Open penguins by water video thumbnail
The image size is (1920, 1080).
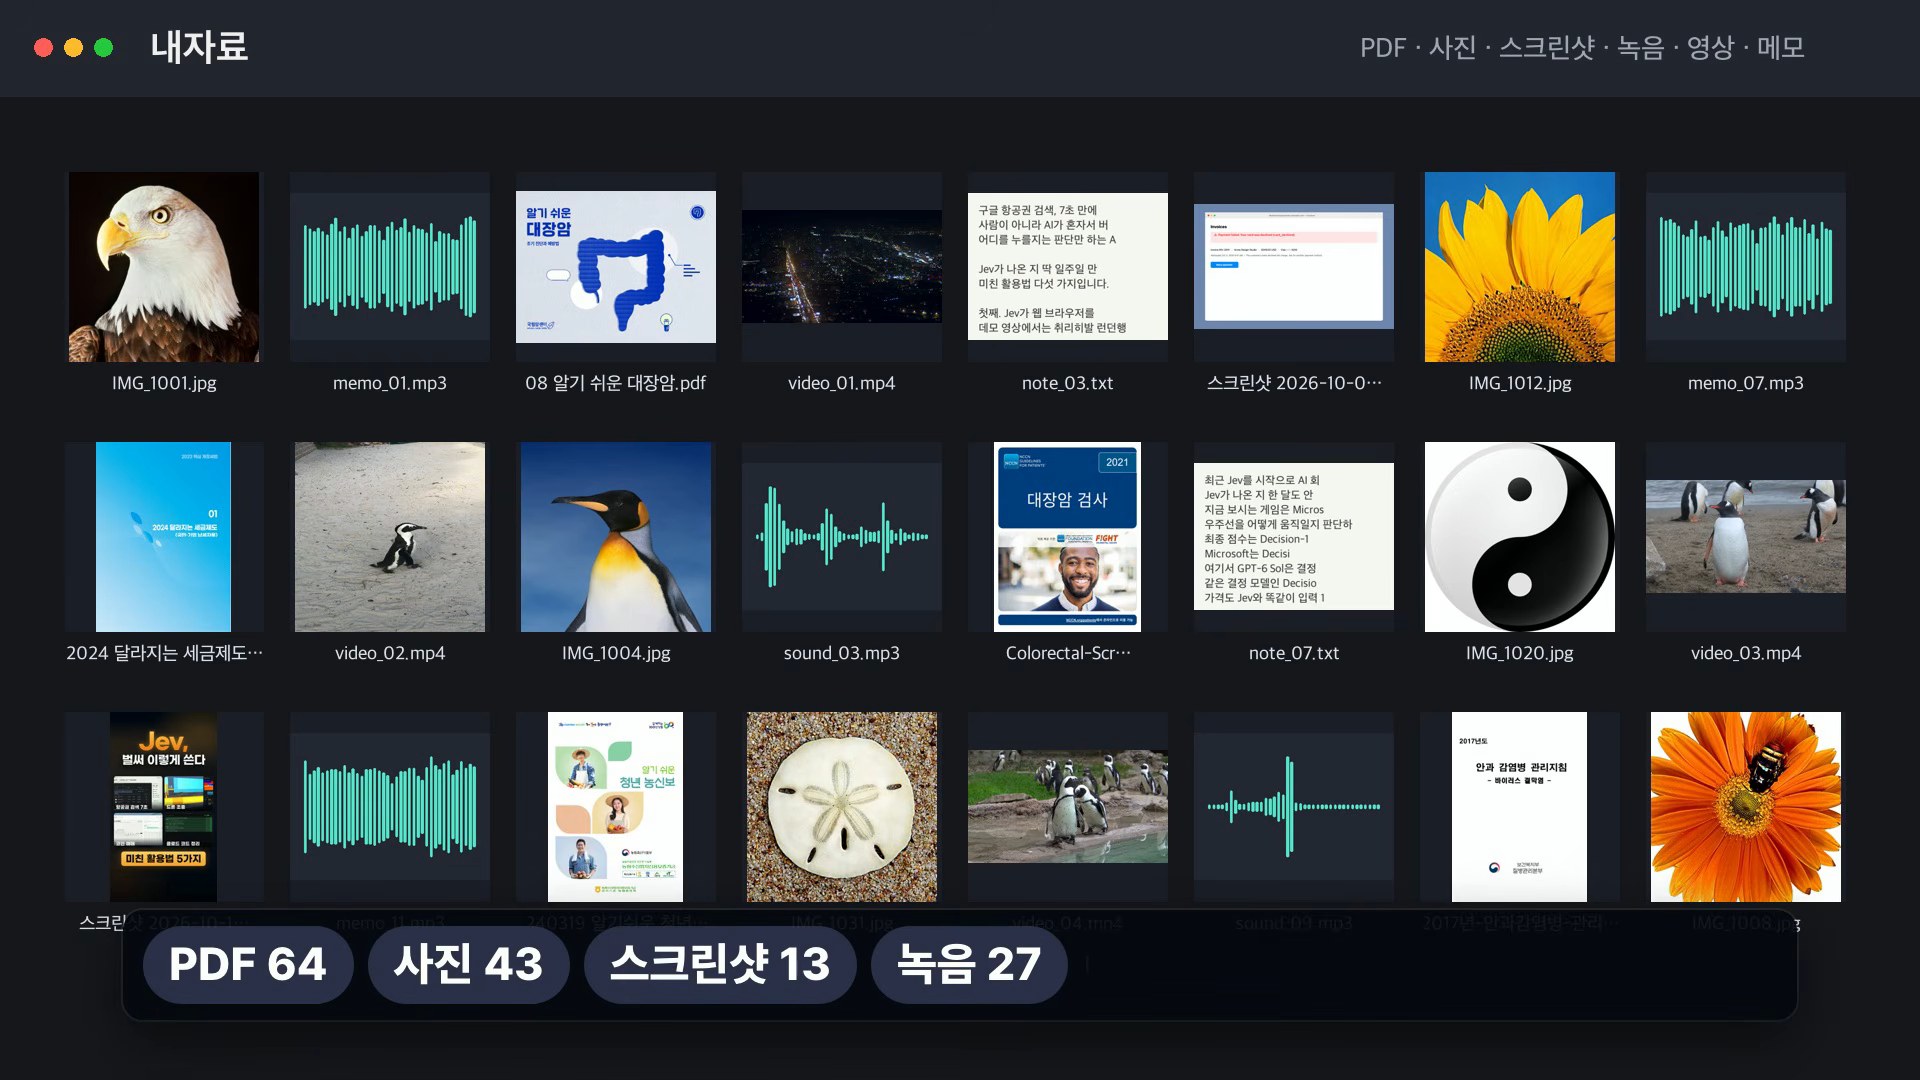click(1068, 807)
